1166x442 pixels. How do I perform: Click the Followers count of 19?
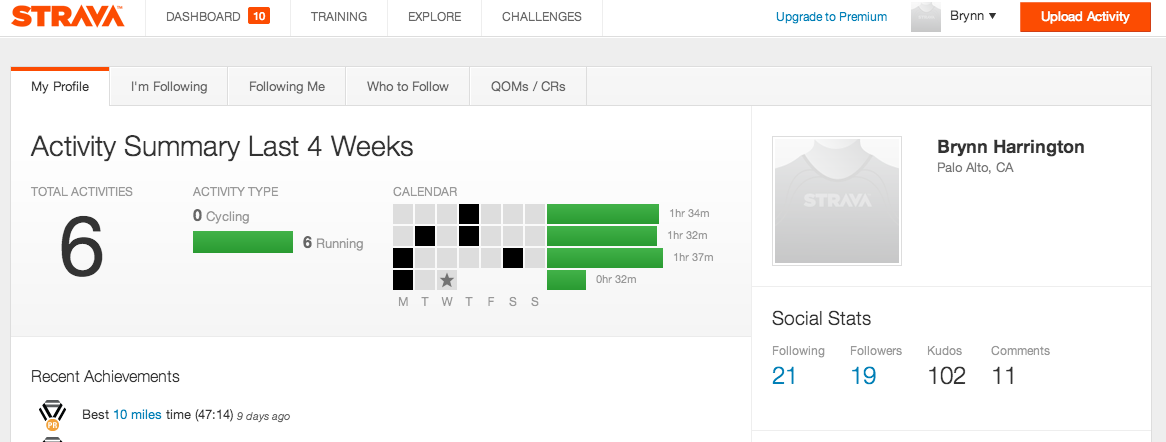pyautogui.click(x=863, y=376)
